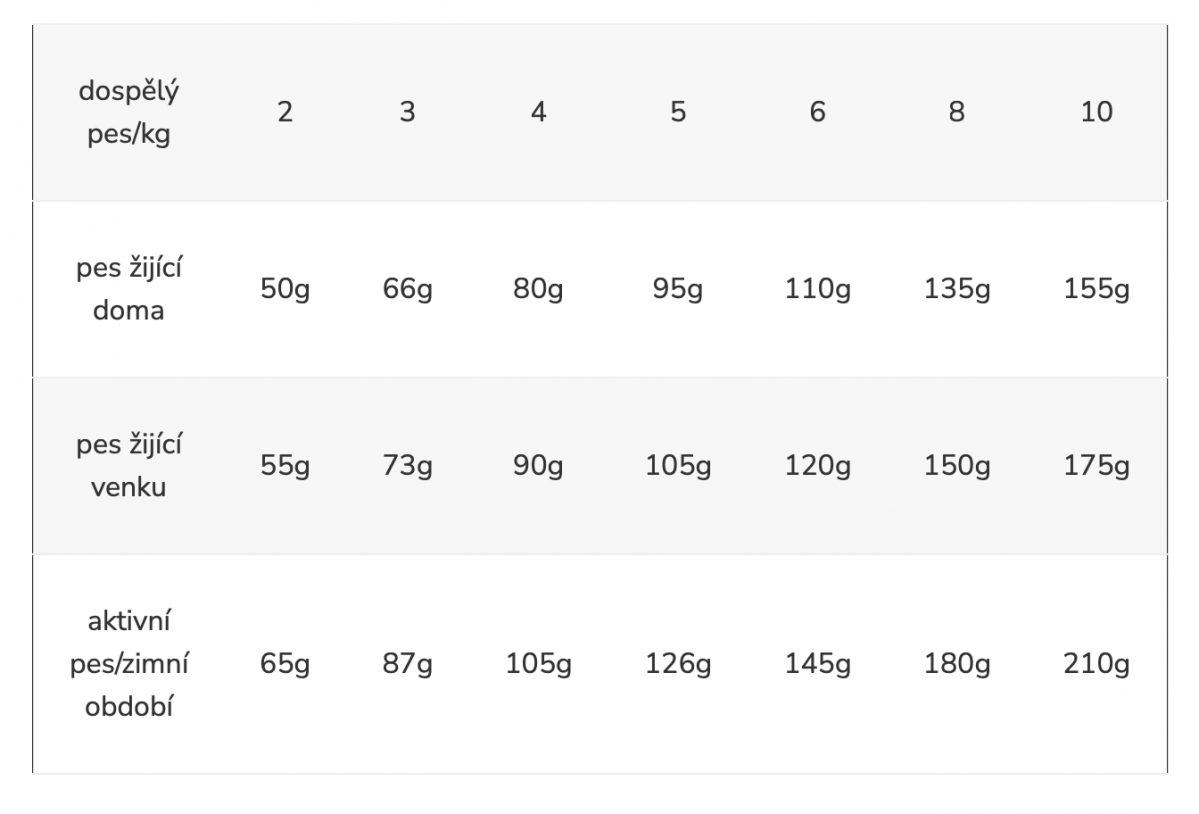Click the column header for 10 kg
1199x814 pixels.
coord(1096,112)
